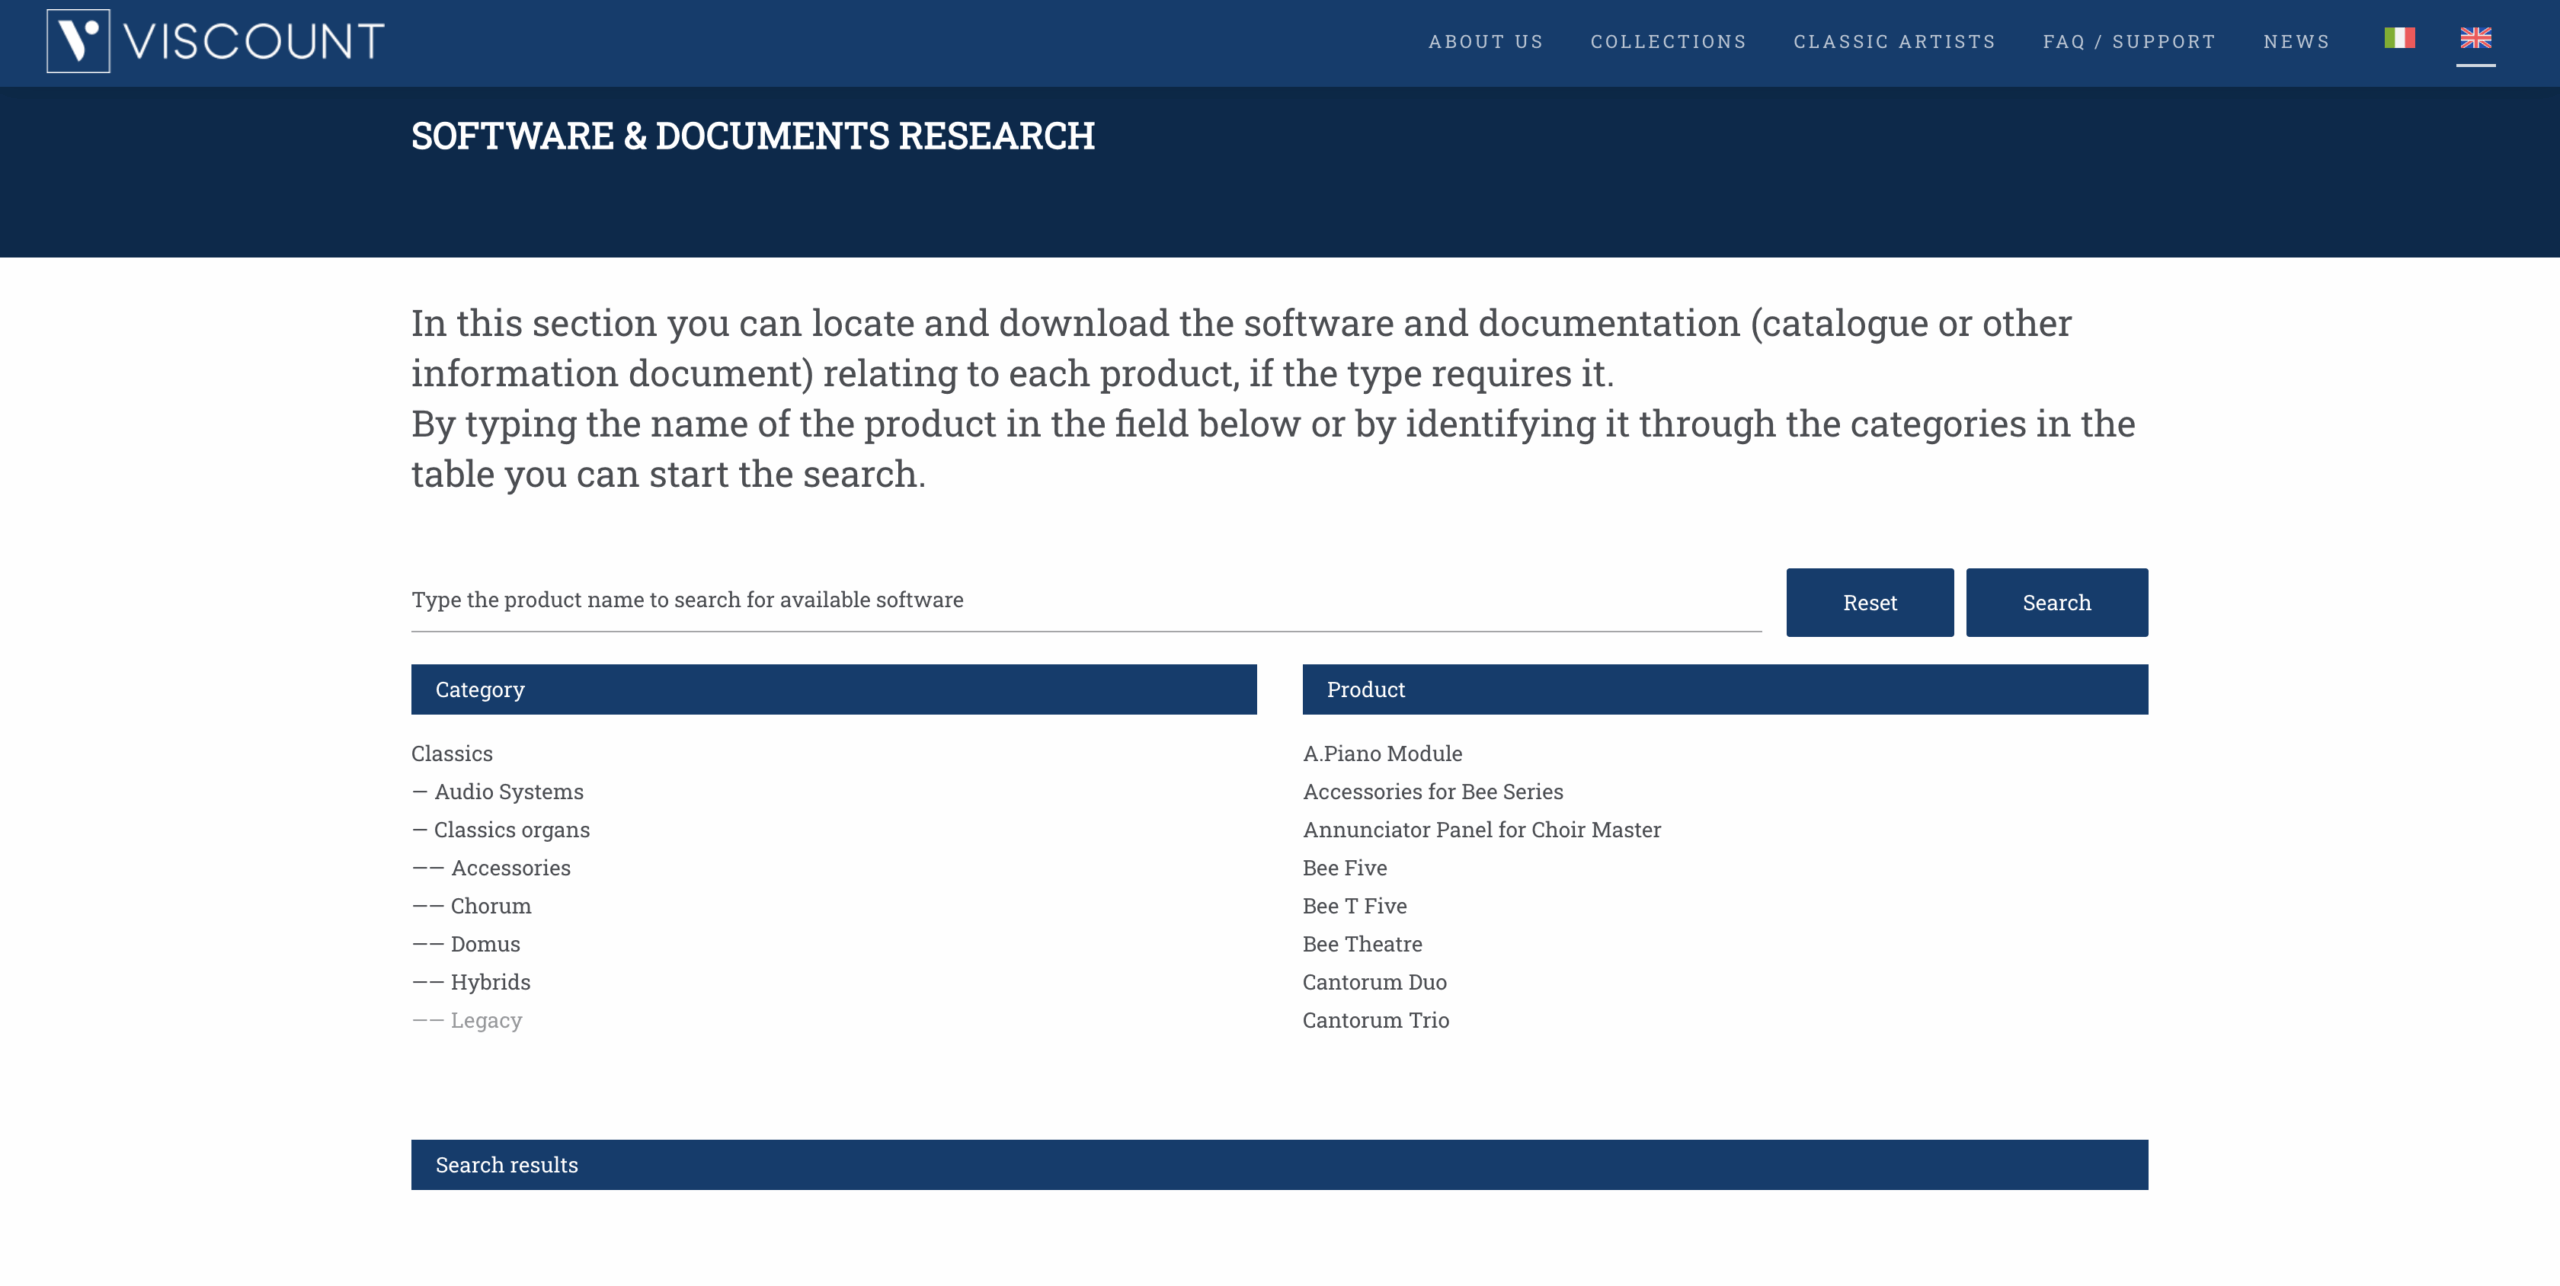This screenshot has width=2560, height=1286.
Task: Focus the product name search field
Action: [x=1085, y=600]
